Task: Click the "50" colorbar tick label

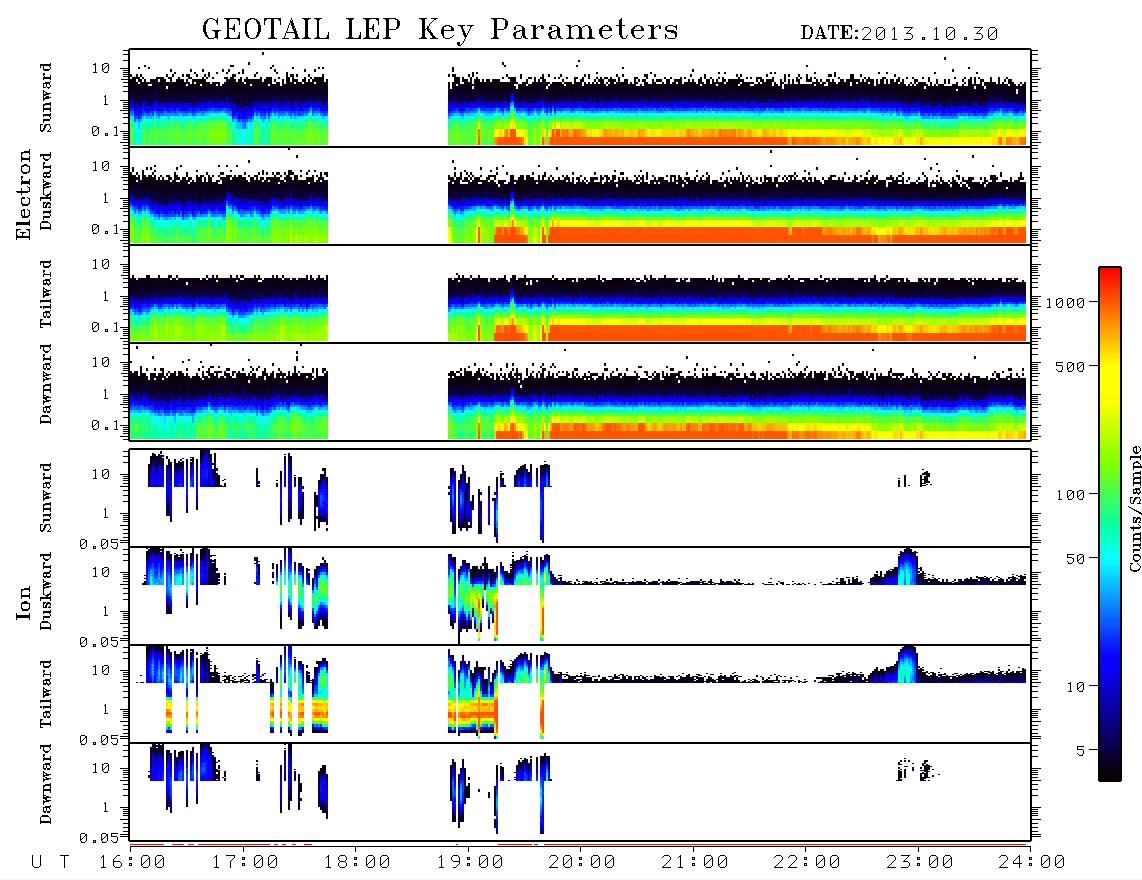Action: (1075, 559)
